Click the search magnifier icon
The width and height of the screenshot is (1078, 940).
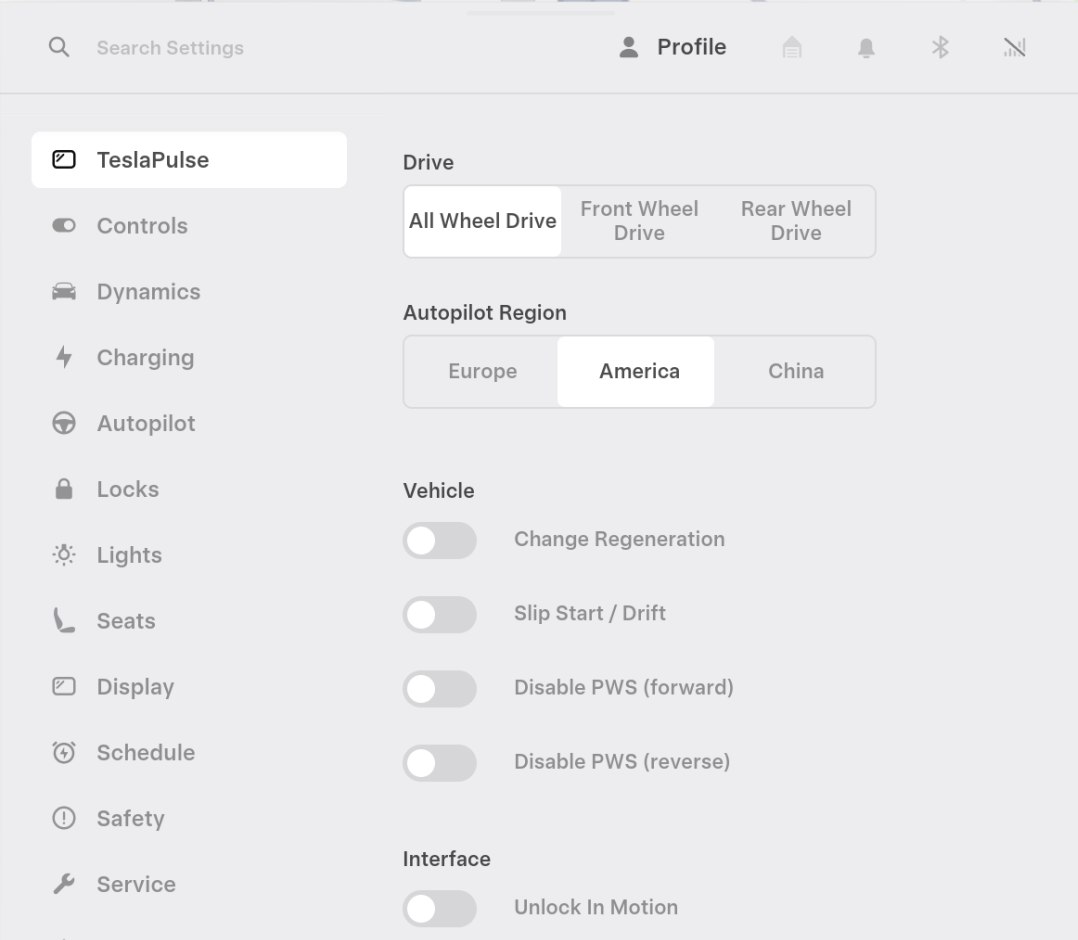pyautogui.click(x=59, y=47)
